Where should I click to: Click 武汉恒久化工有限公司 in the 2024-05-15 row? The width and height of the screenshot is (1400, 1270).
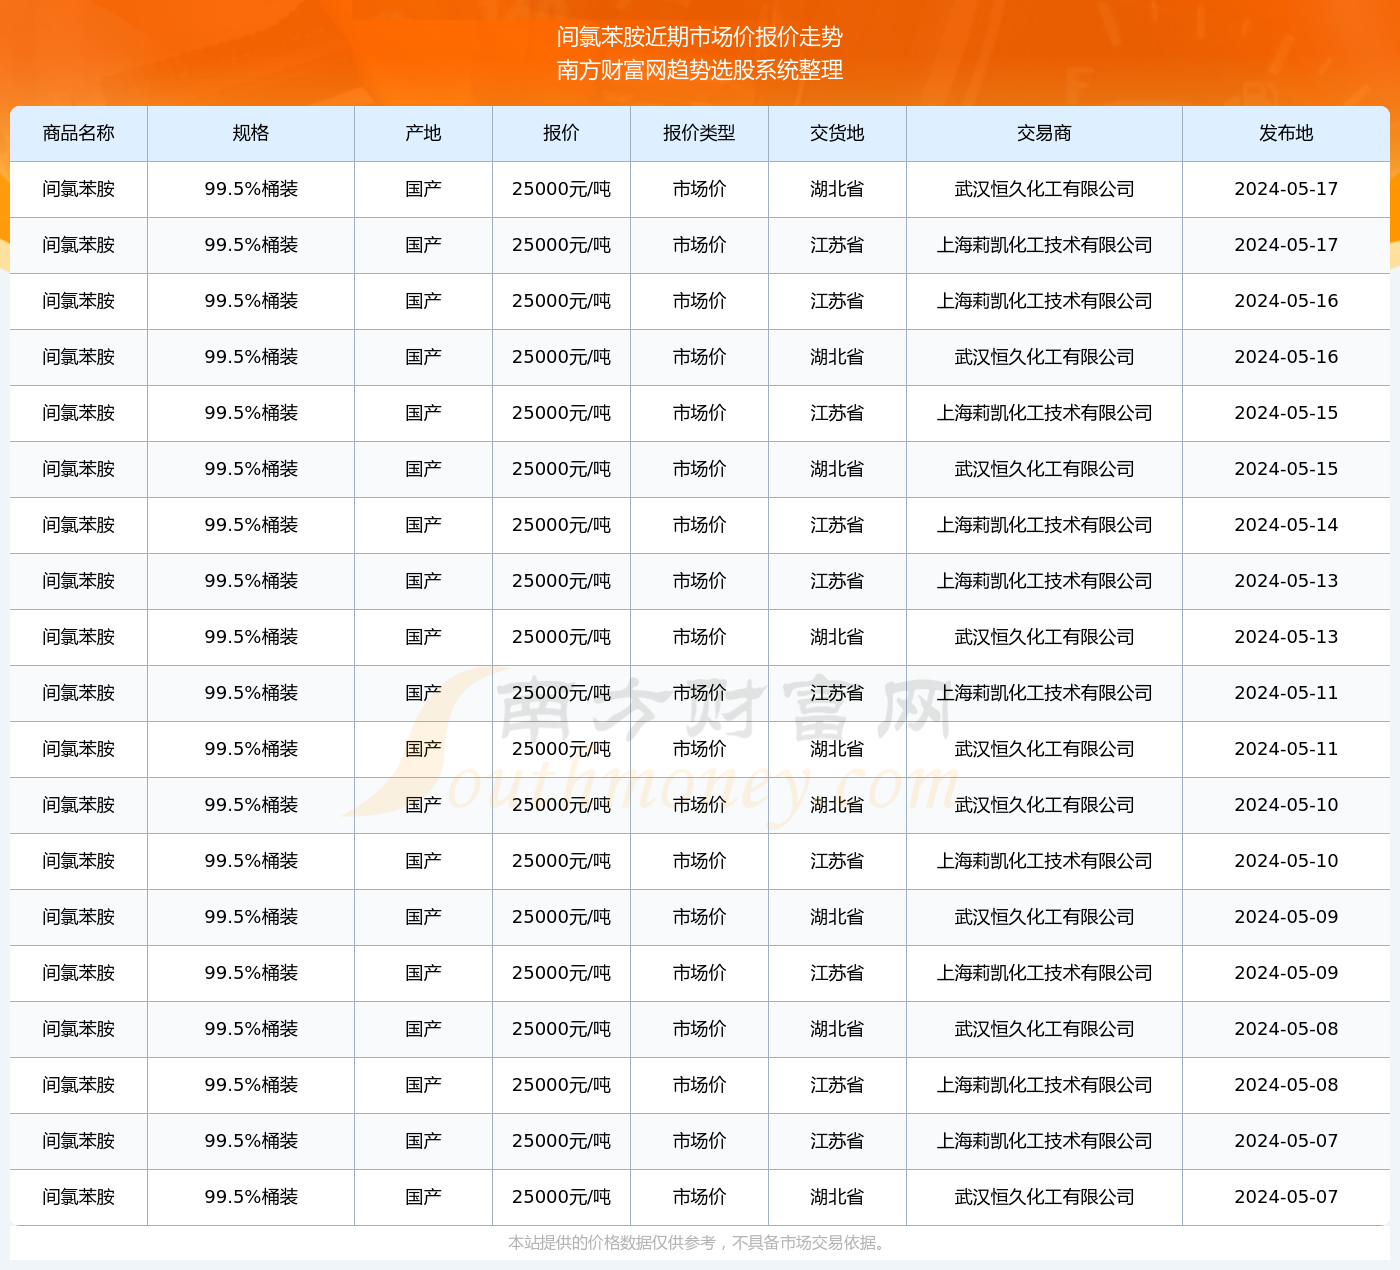[1045, 469]
